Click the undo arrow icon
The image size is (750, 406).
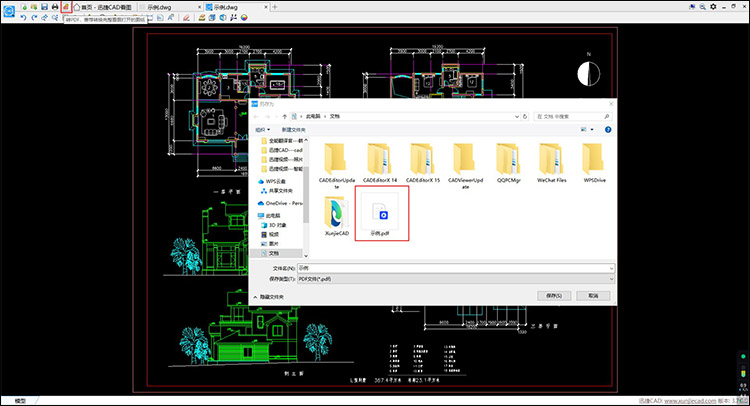click(x=23, y=18)
